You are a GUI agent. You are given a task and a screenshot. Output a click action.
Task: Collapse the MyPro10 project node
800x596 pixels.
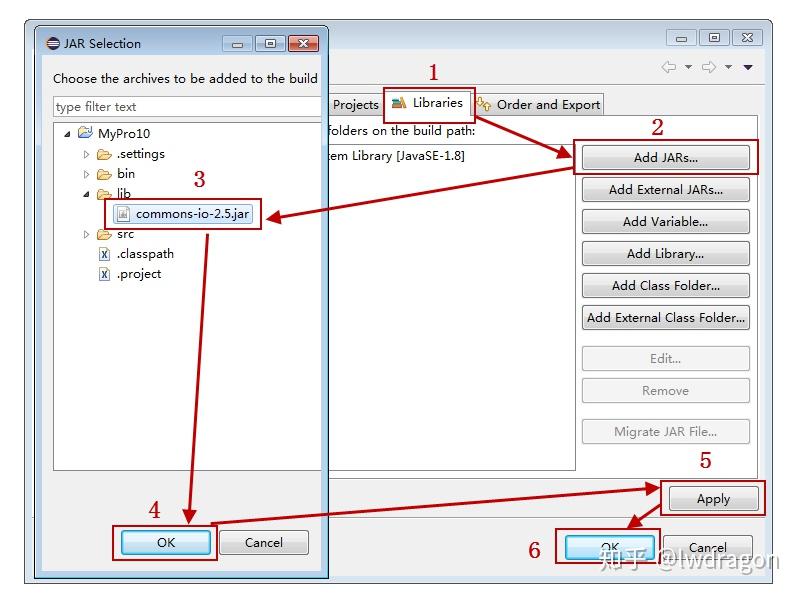67,134
